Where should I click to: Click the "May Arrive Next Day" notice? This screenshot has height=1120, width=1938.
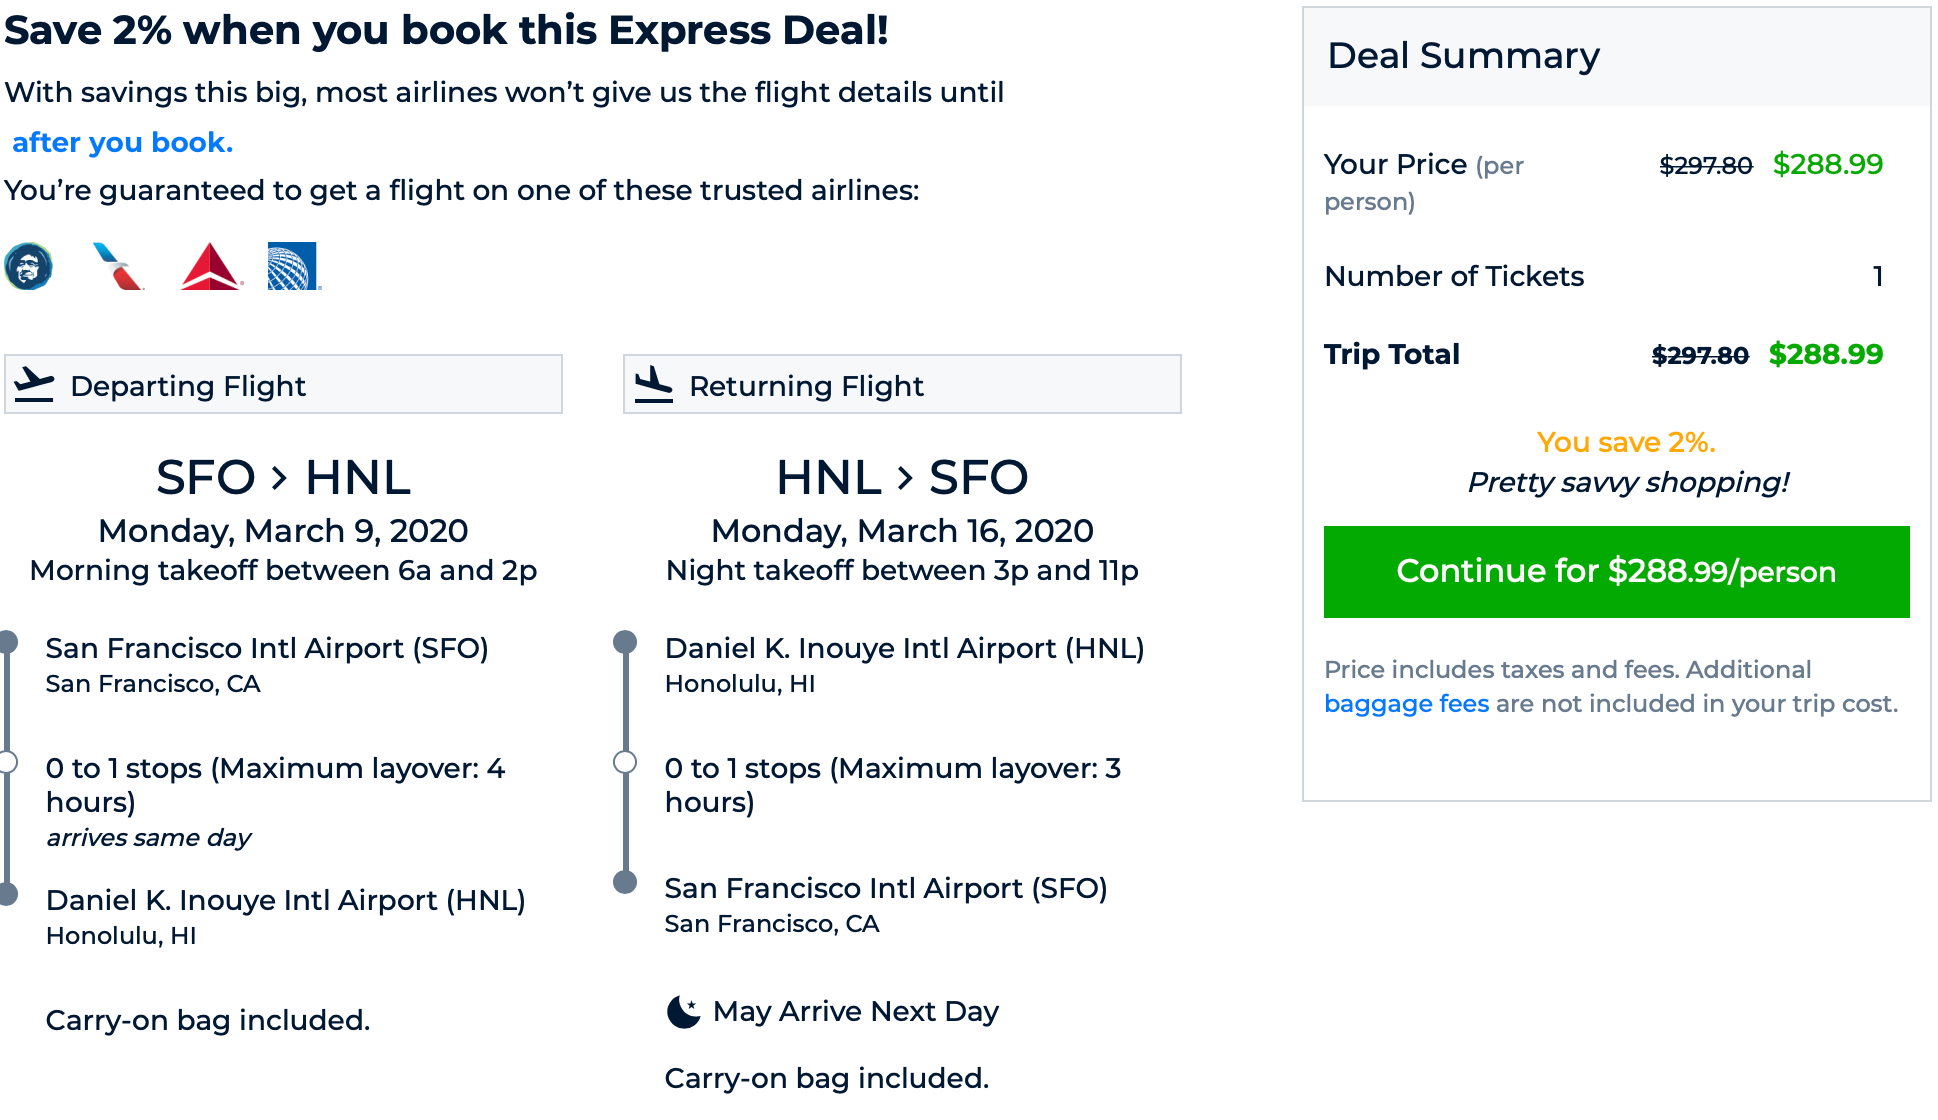855,1012
